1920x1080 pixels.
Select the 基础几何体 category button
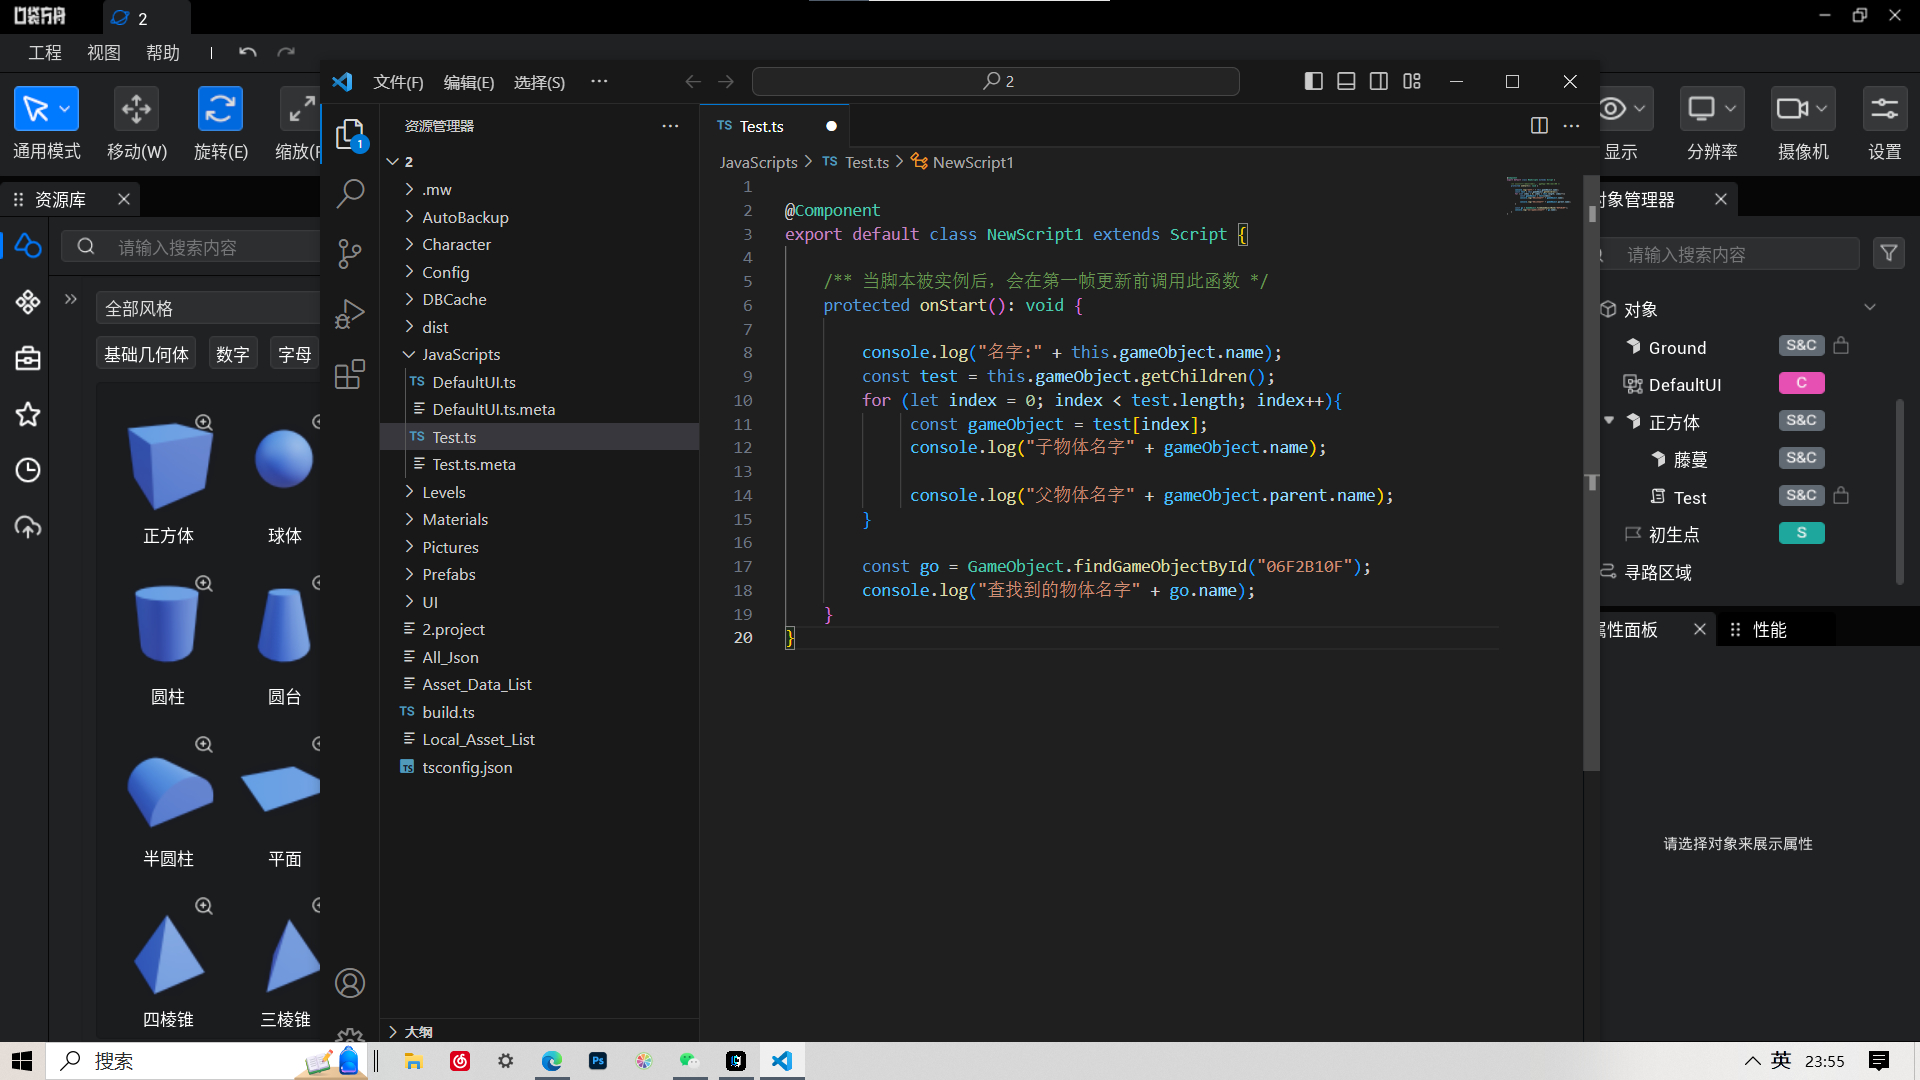pyautogui.click(x=146, y=354)
